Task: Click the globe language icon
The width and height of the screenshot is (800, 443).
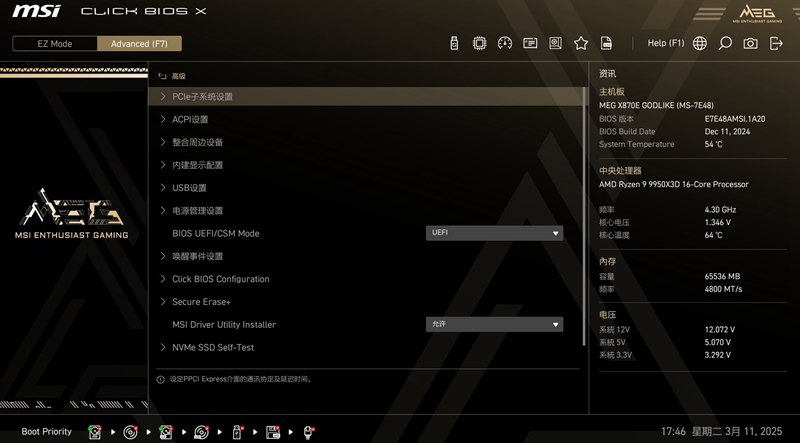Action: click(x=700, y=43)
